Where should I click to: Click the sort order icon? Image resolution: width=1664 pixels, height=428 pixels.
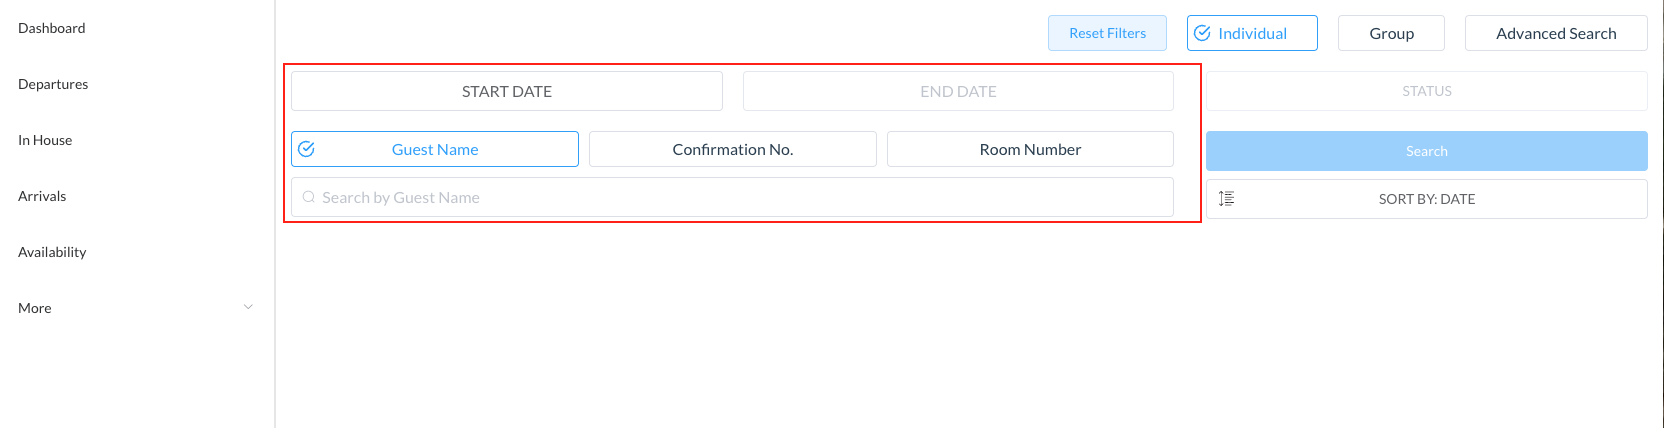pos(1226,199)
